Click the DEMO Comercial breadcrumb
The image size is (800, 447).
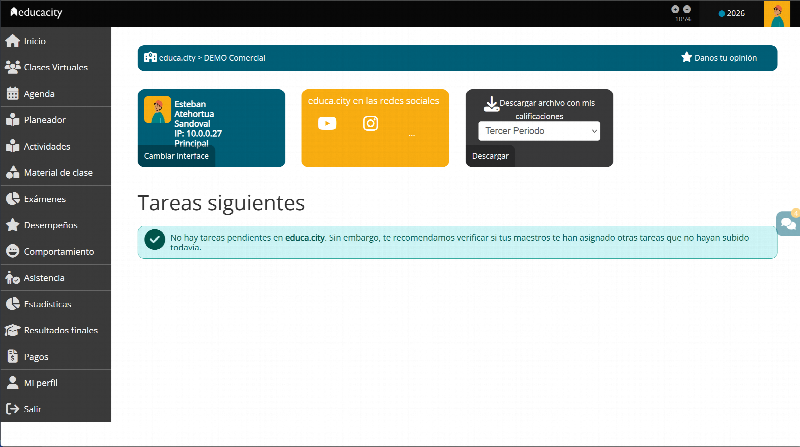click(235, 58)
